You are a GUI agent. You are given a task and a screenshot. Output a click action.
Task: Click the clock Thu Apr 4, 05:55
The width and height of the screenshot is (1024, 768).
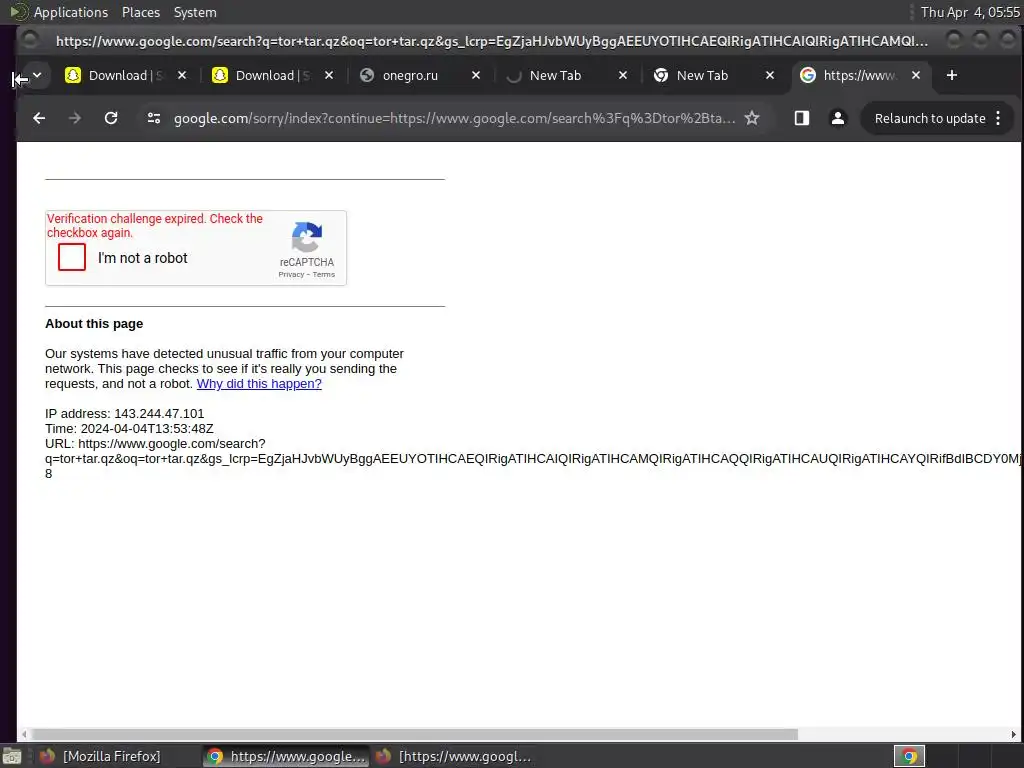[x=969, y=12]
